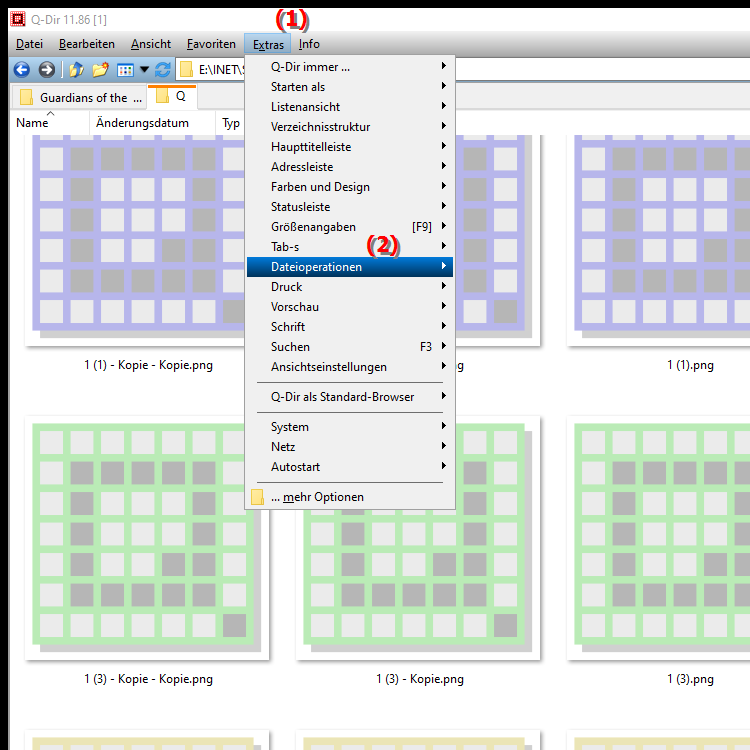750x750 pixels.
Task: Click the Q-Dir application icon in title bar
Action: tap(18, 20)
